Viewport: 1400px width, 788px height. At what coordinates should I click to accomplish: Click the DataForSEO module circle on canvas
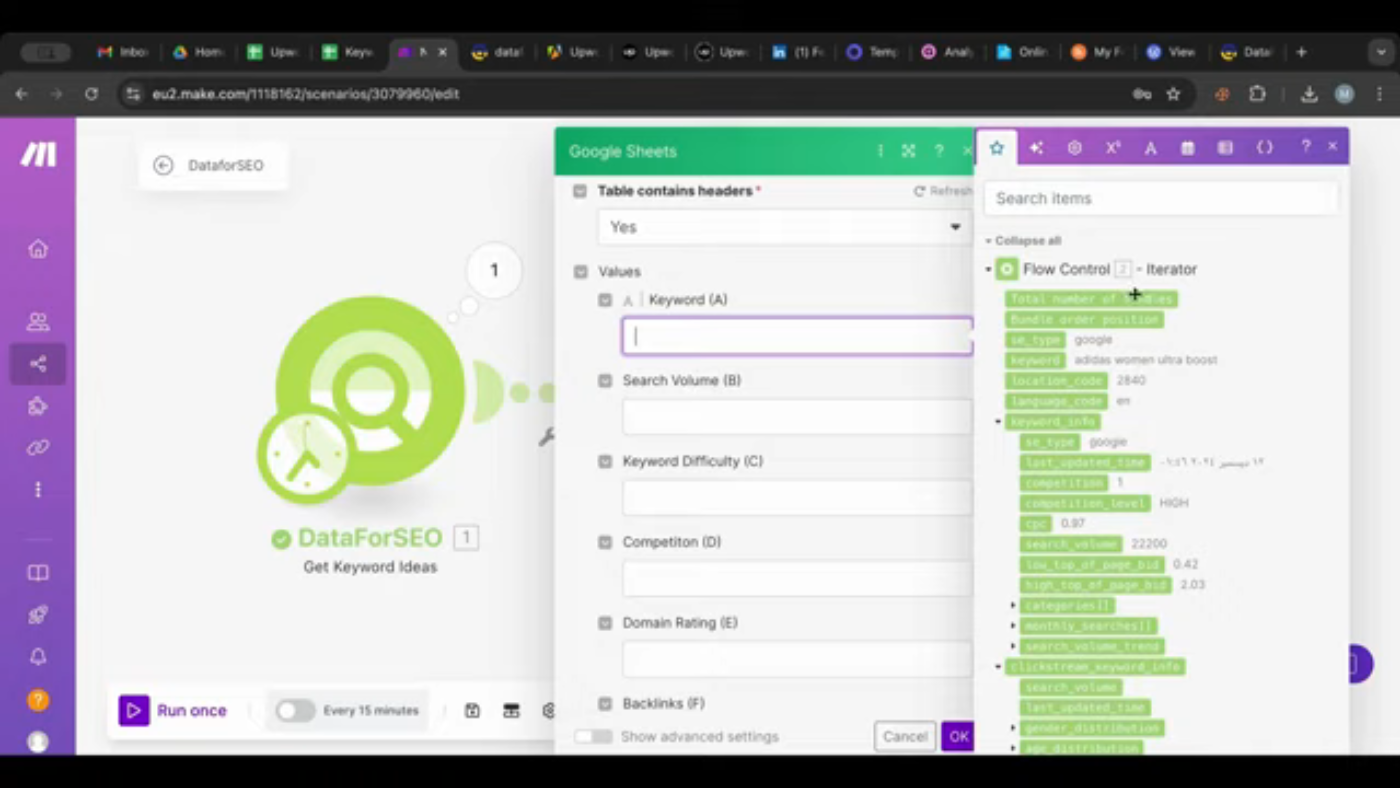tap(369, 391)
